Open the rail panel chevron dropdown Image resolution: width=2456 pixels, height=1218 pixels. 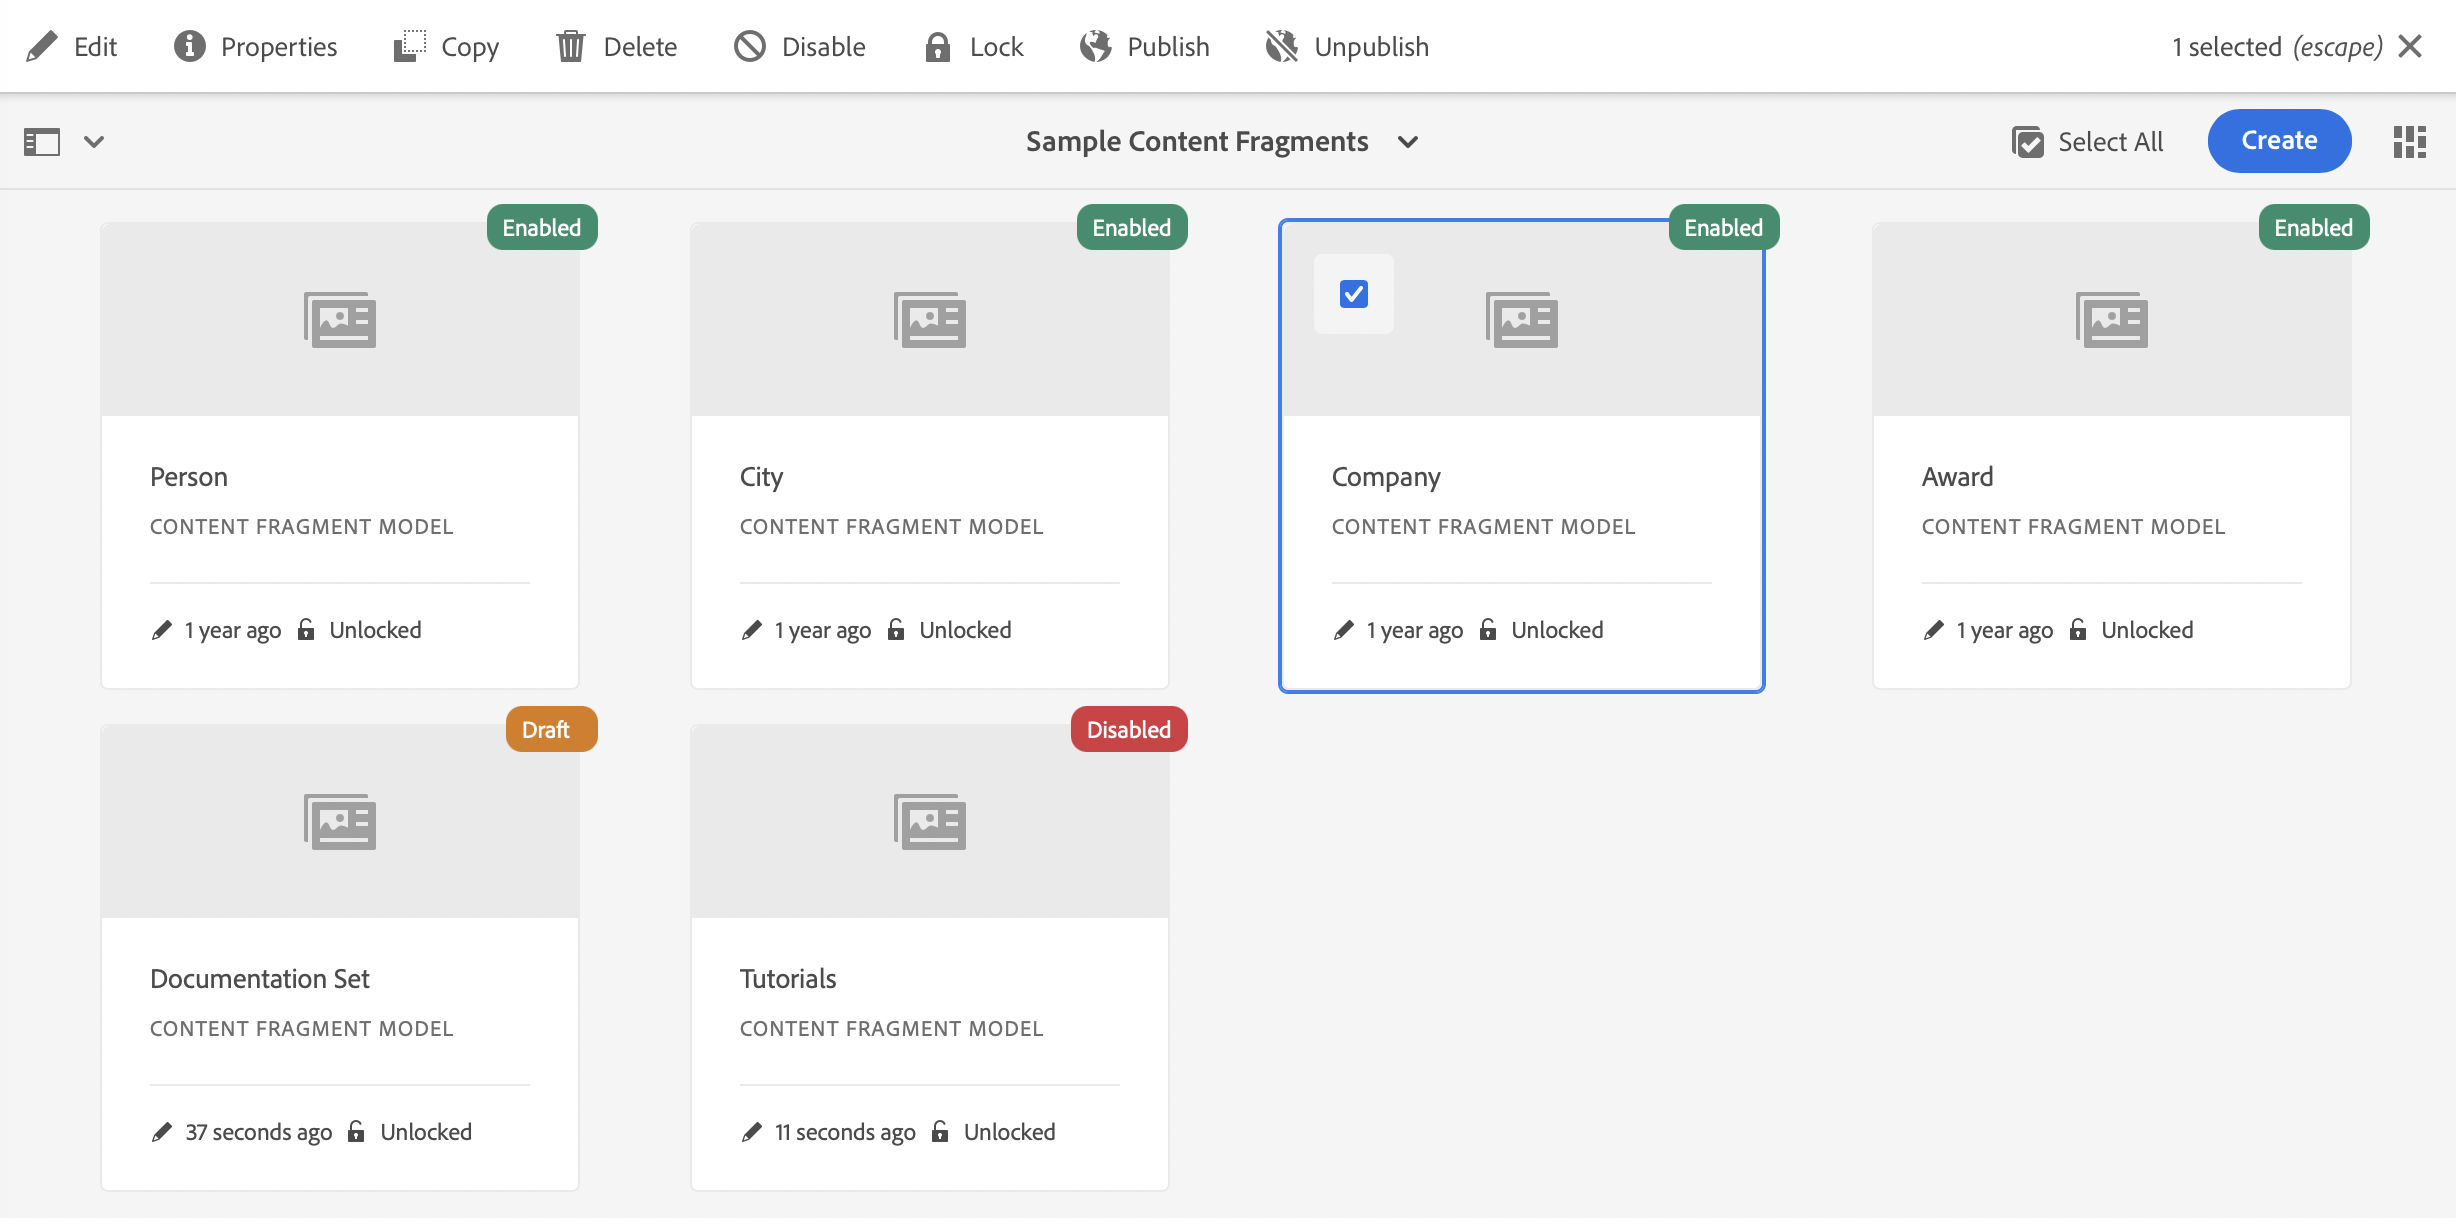pos(94,142)
